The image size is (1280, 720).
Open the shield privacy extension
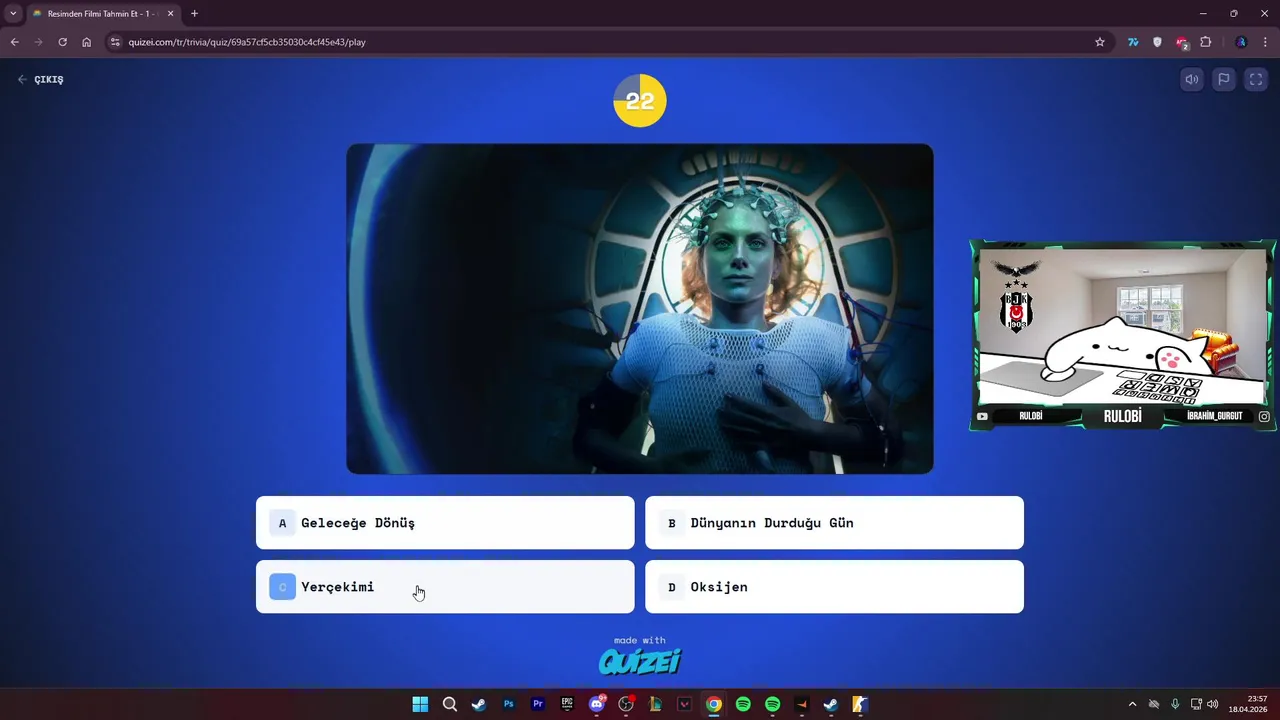tap(1157, 42)
